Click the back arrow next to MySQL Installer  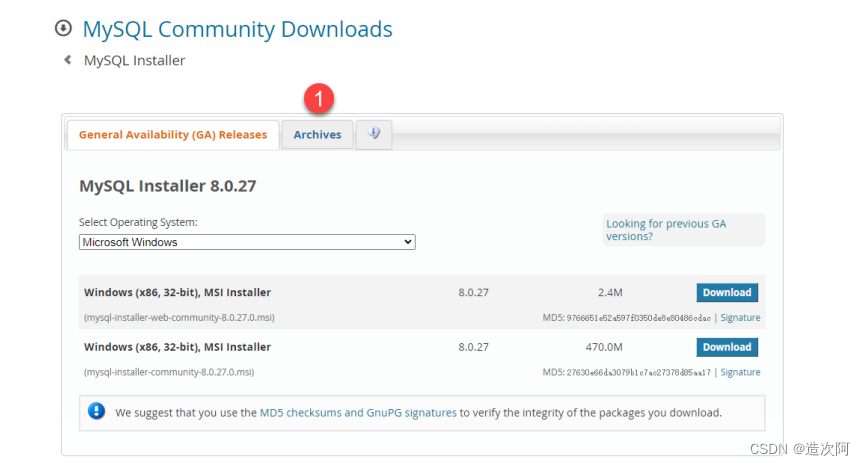(x=67, y=60)
